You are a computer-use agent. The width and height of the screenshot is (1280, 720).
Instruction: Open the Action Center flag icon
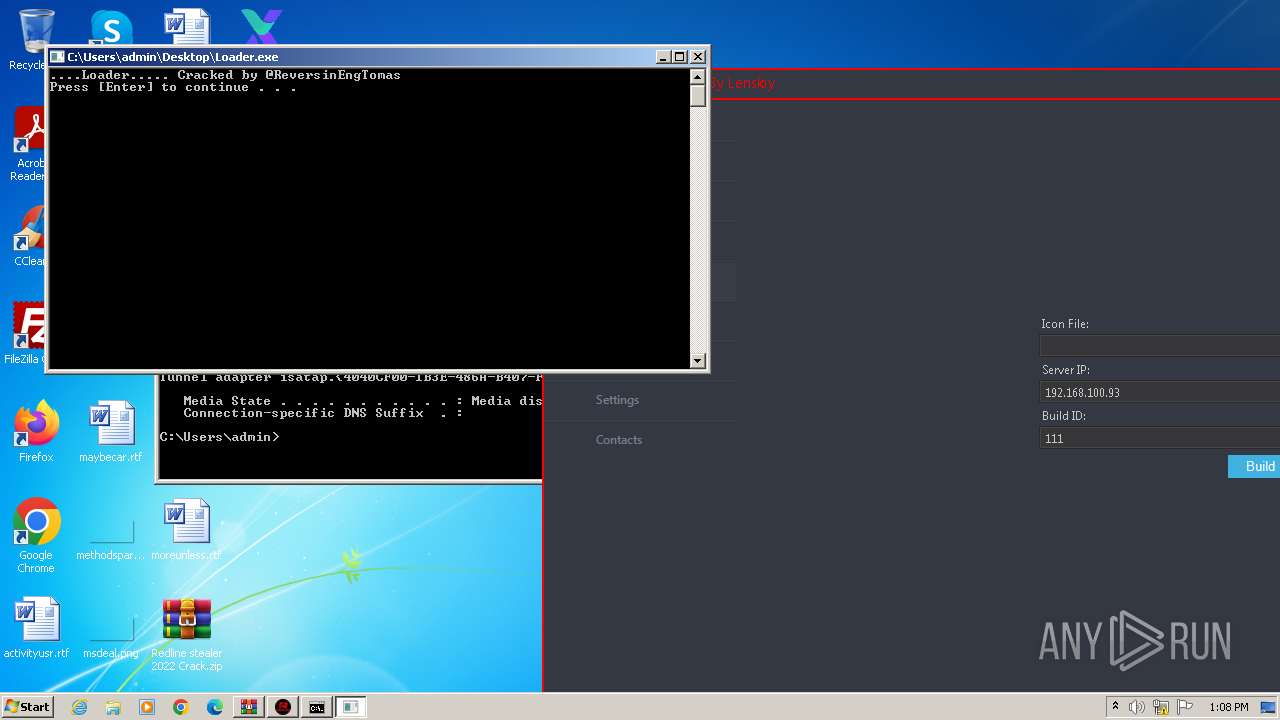[1185, 707]
